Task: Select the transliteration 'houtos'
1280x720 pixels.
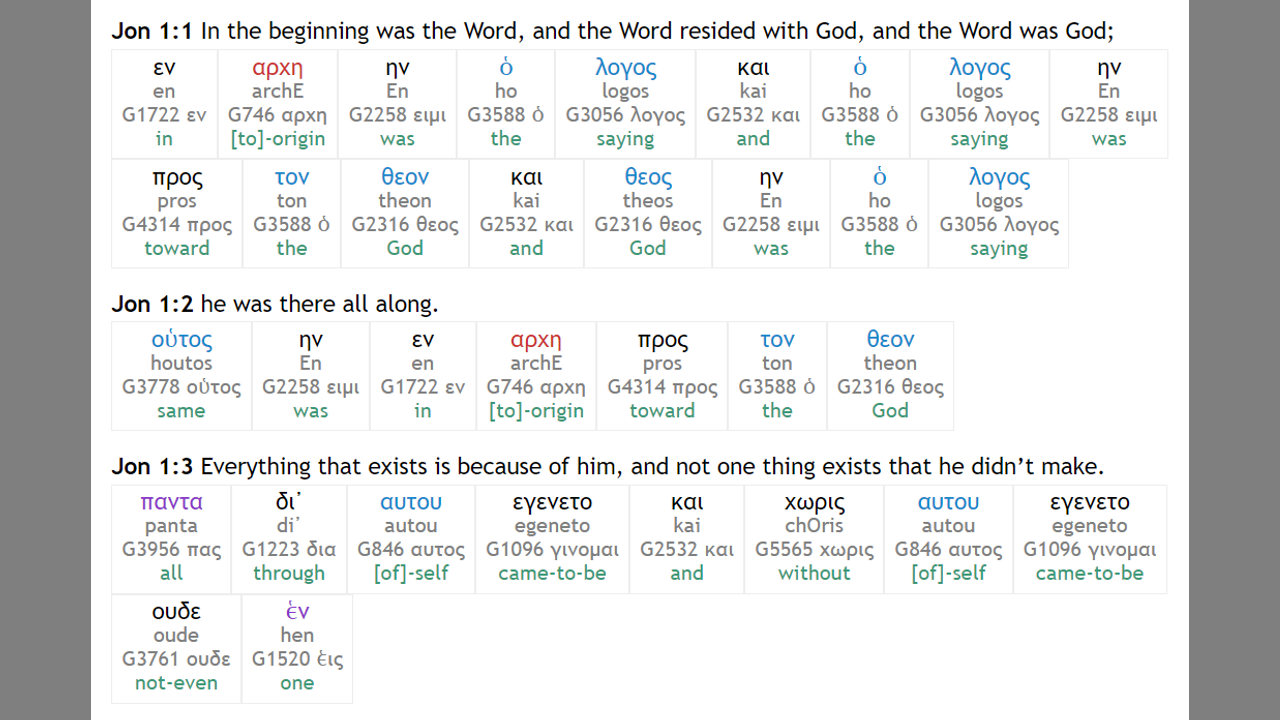Action: coord(181,363)
